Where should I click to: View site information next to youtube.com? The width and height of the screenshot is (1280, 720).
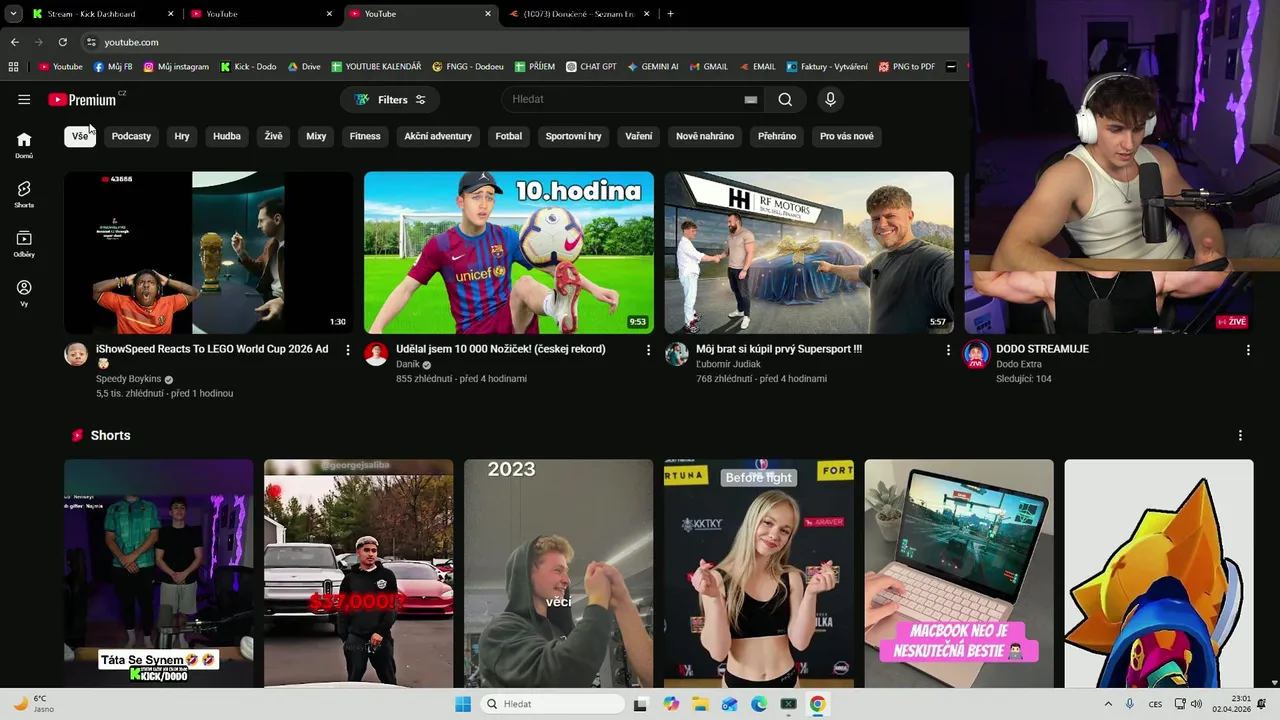[x=91, y=42]
